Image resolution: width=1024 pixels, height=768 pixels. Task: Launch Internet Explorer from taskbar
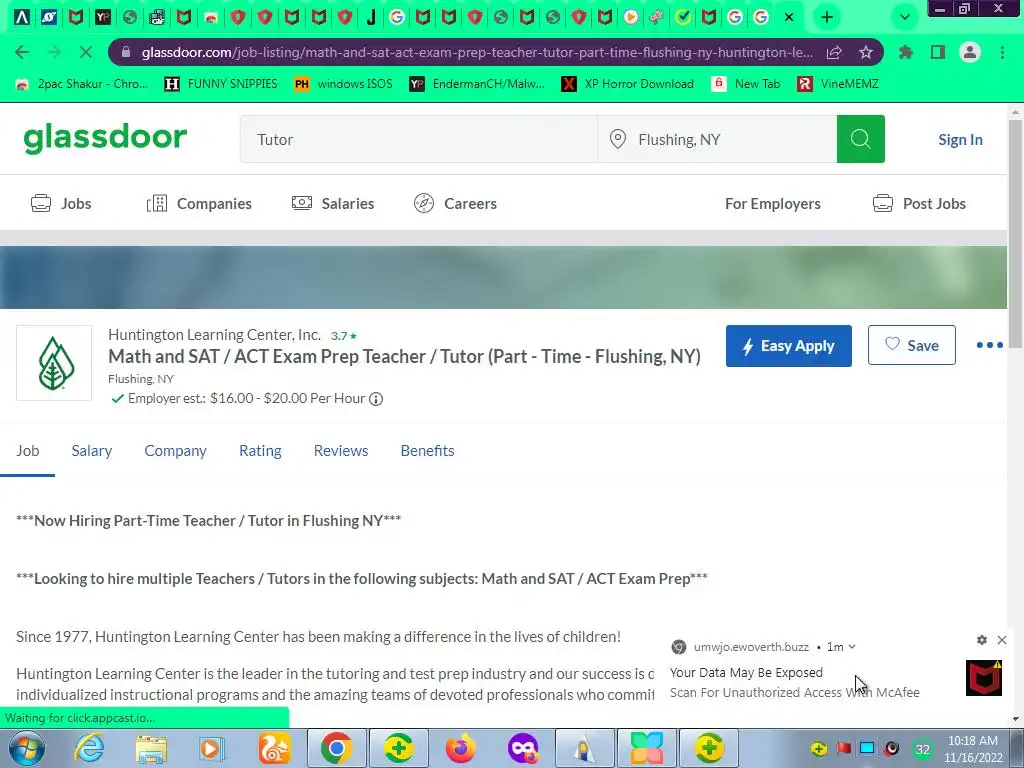(89, 748)
